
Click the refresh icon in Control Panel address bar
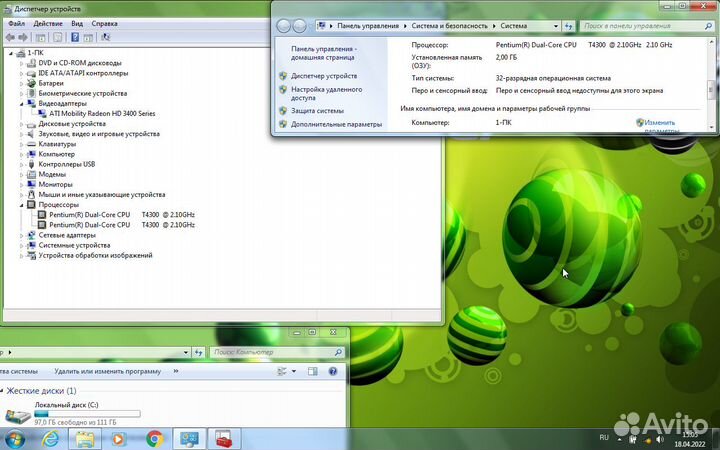[x=568, y=26]
